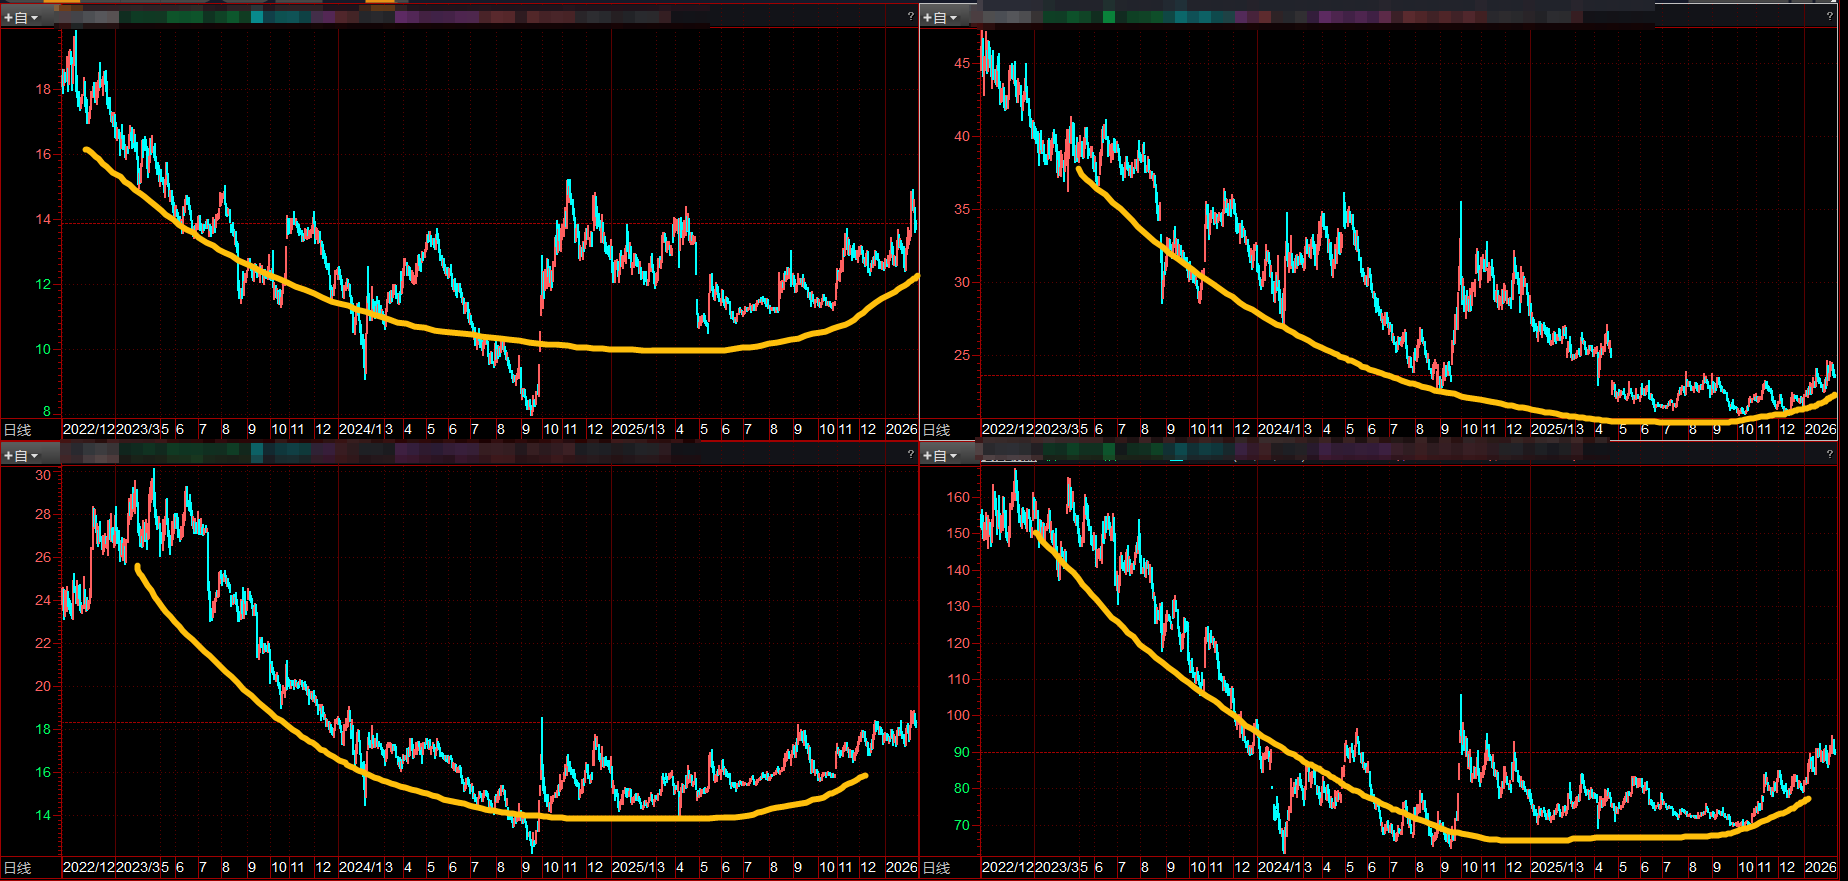
Task: Select 2025/1 on the bottom-right chart time axis
Action: 1551,867
